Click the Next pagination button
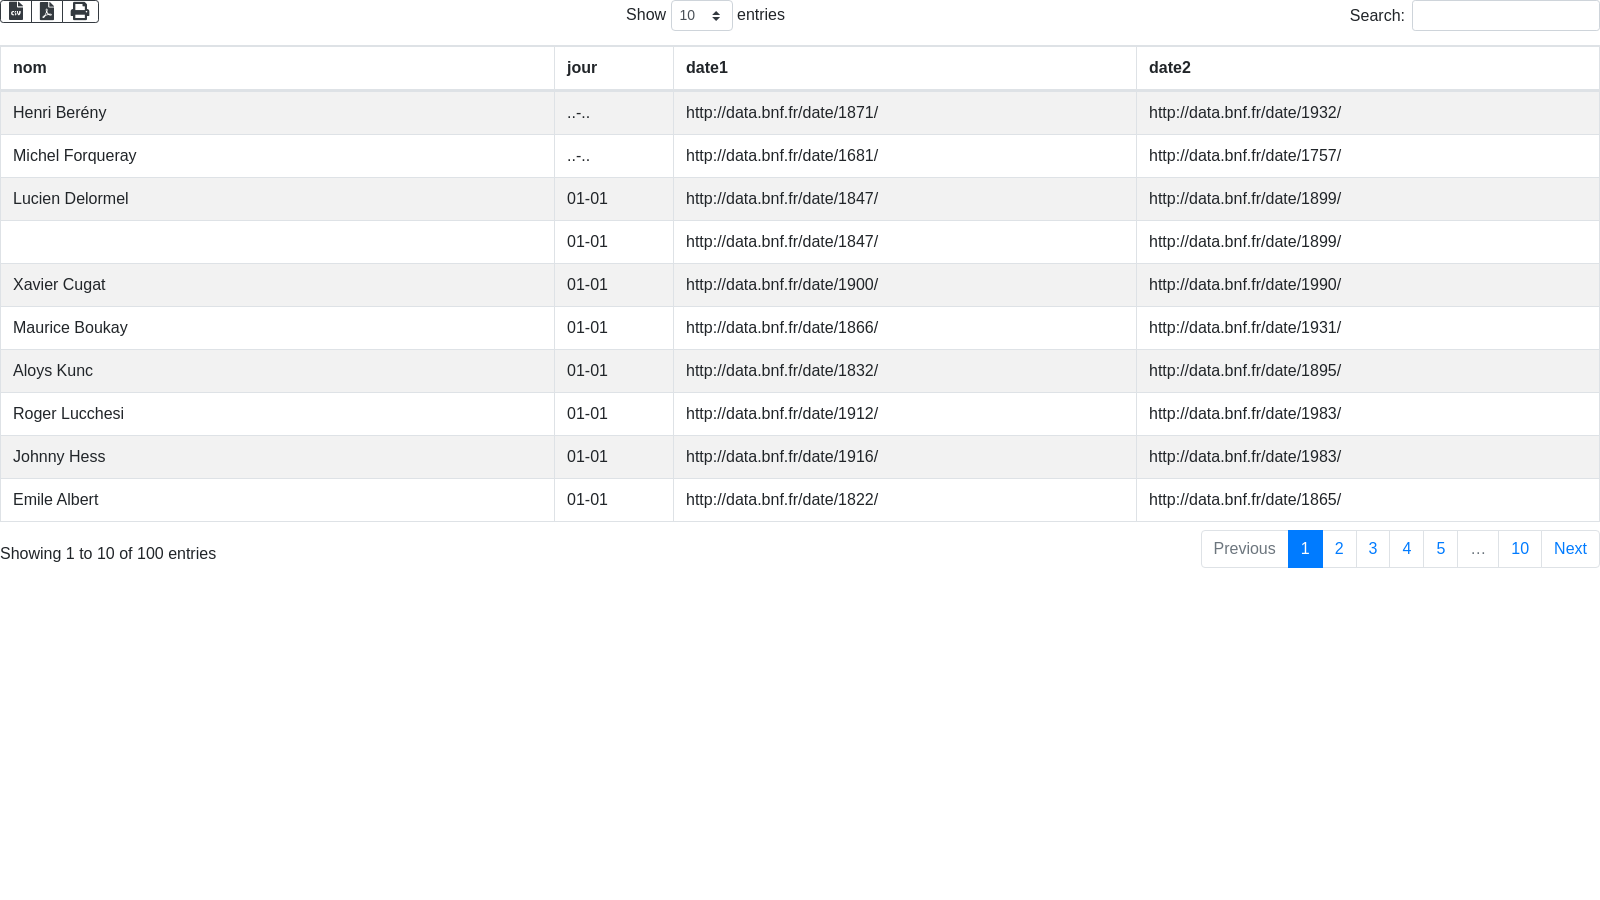The height and width of the screenshot is (900, 1600). (1570, 549)
